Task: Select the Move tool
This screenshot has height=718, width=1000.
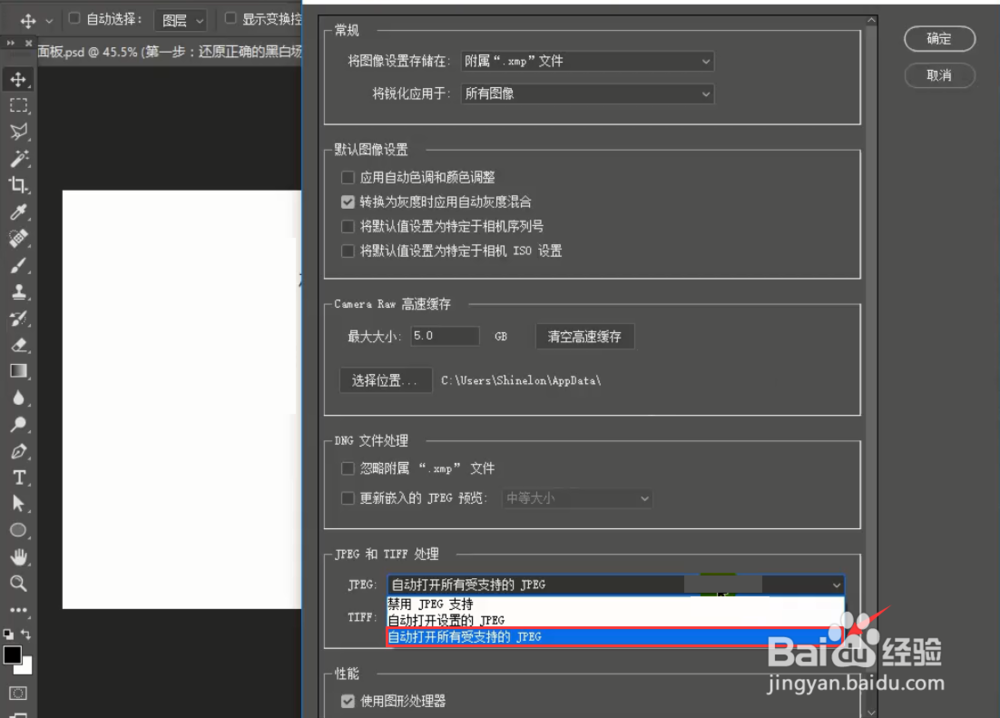Action: tap(18, 78)
